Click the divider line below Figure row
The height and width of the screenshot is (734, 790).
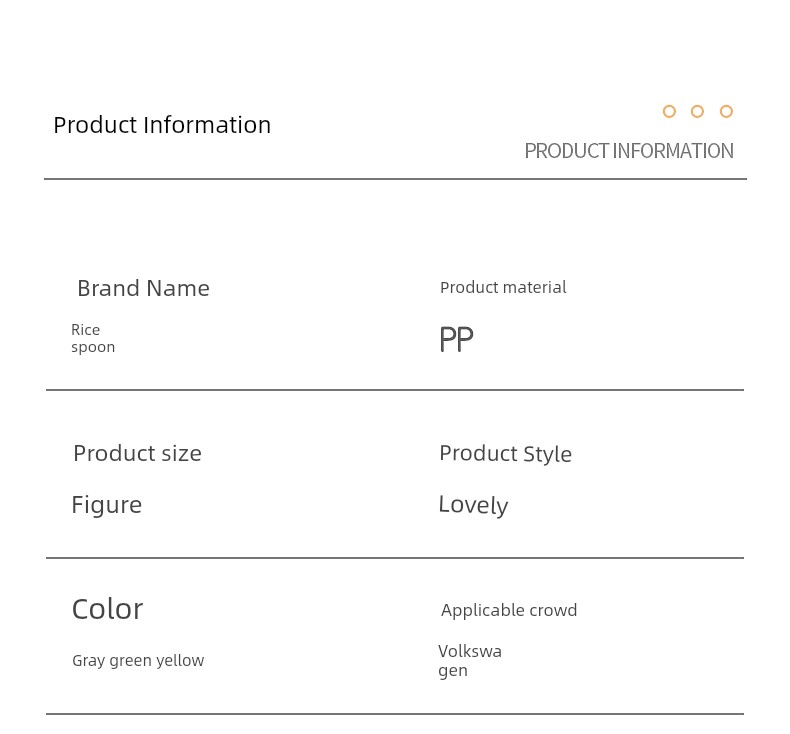395,558
